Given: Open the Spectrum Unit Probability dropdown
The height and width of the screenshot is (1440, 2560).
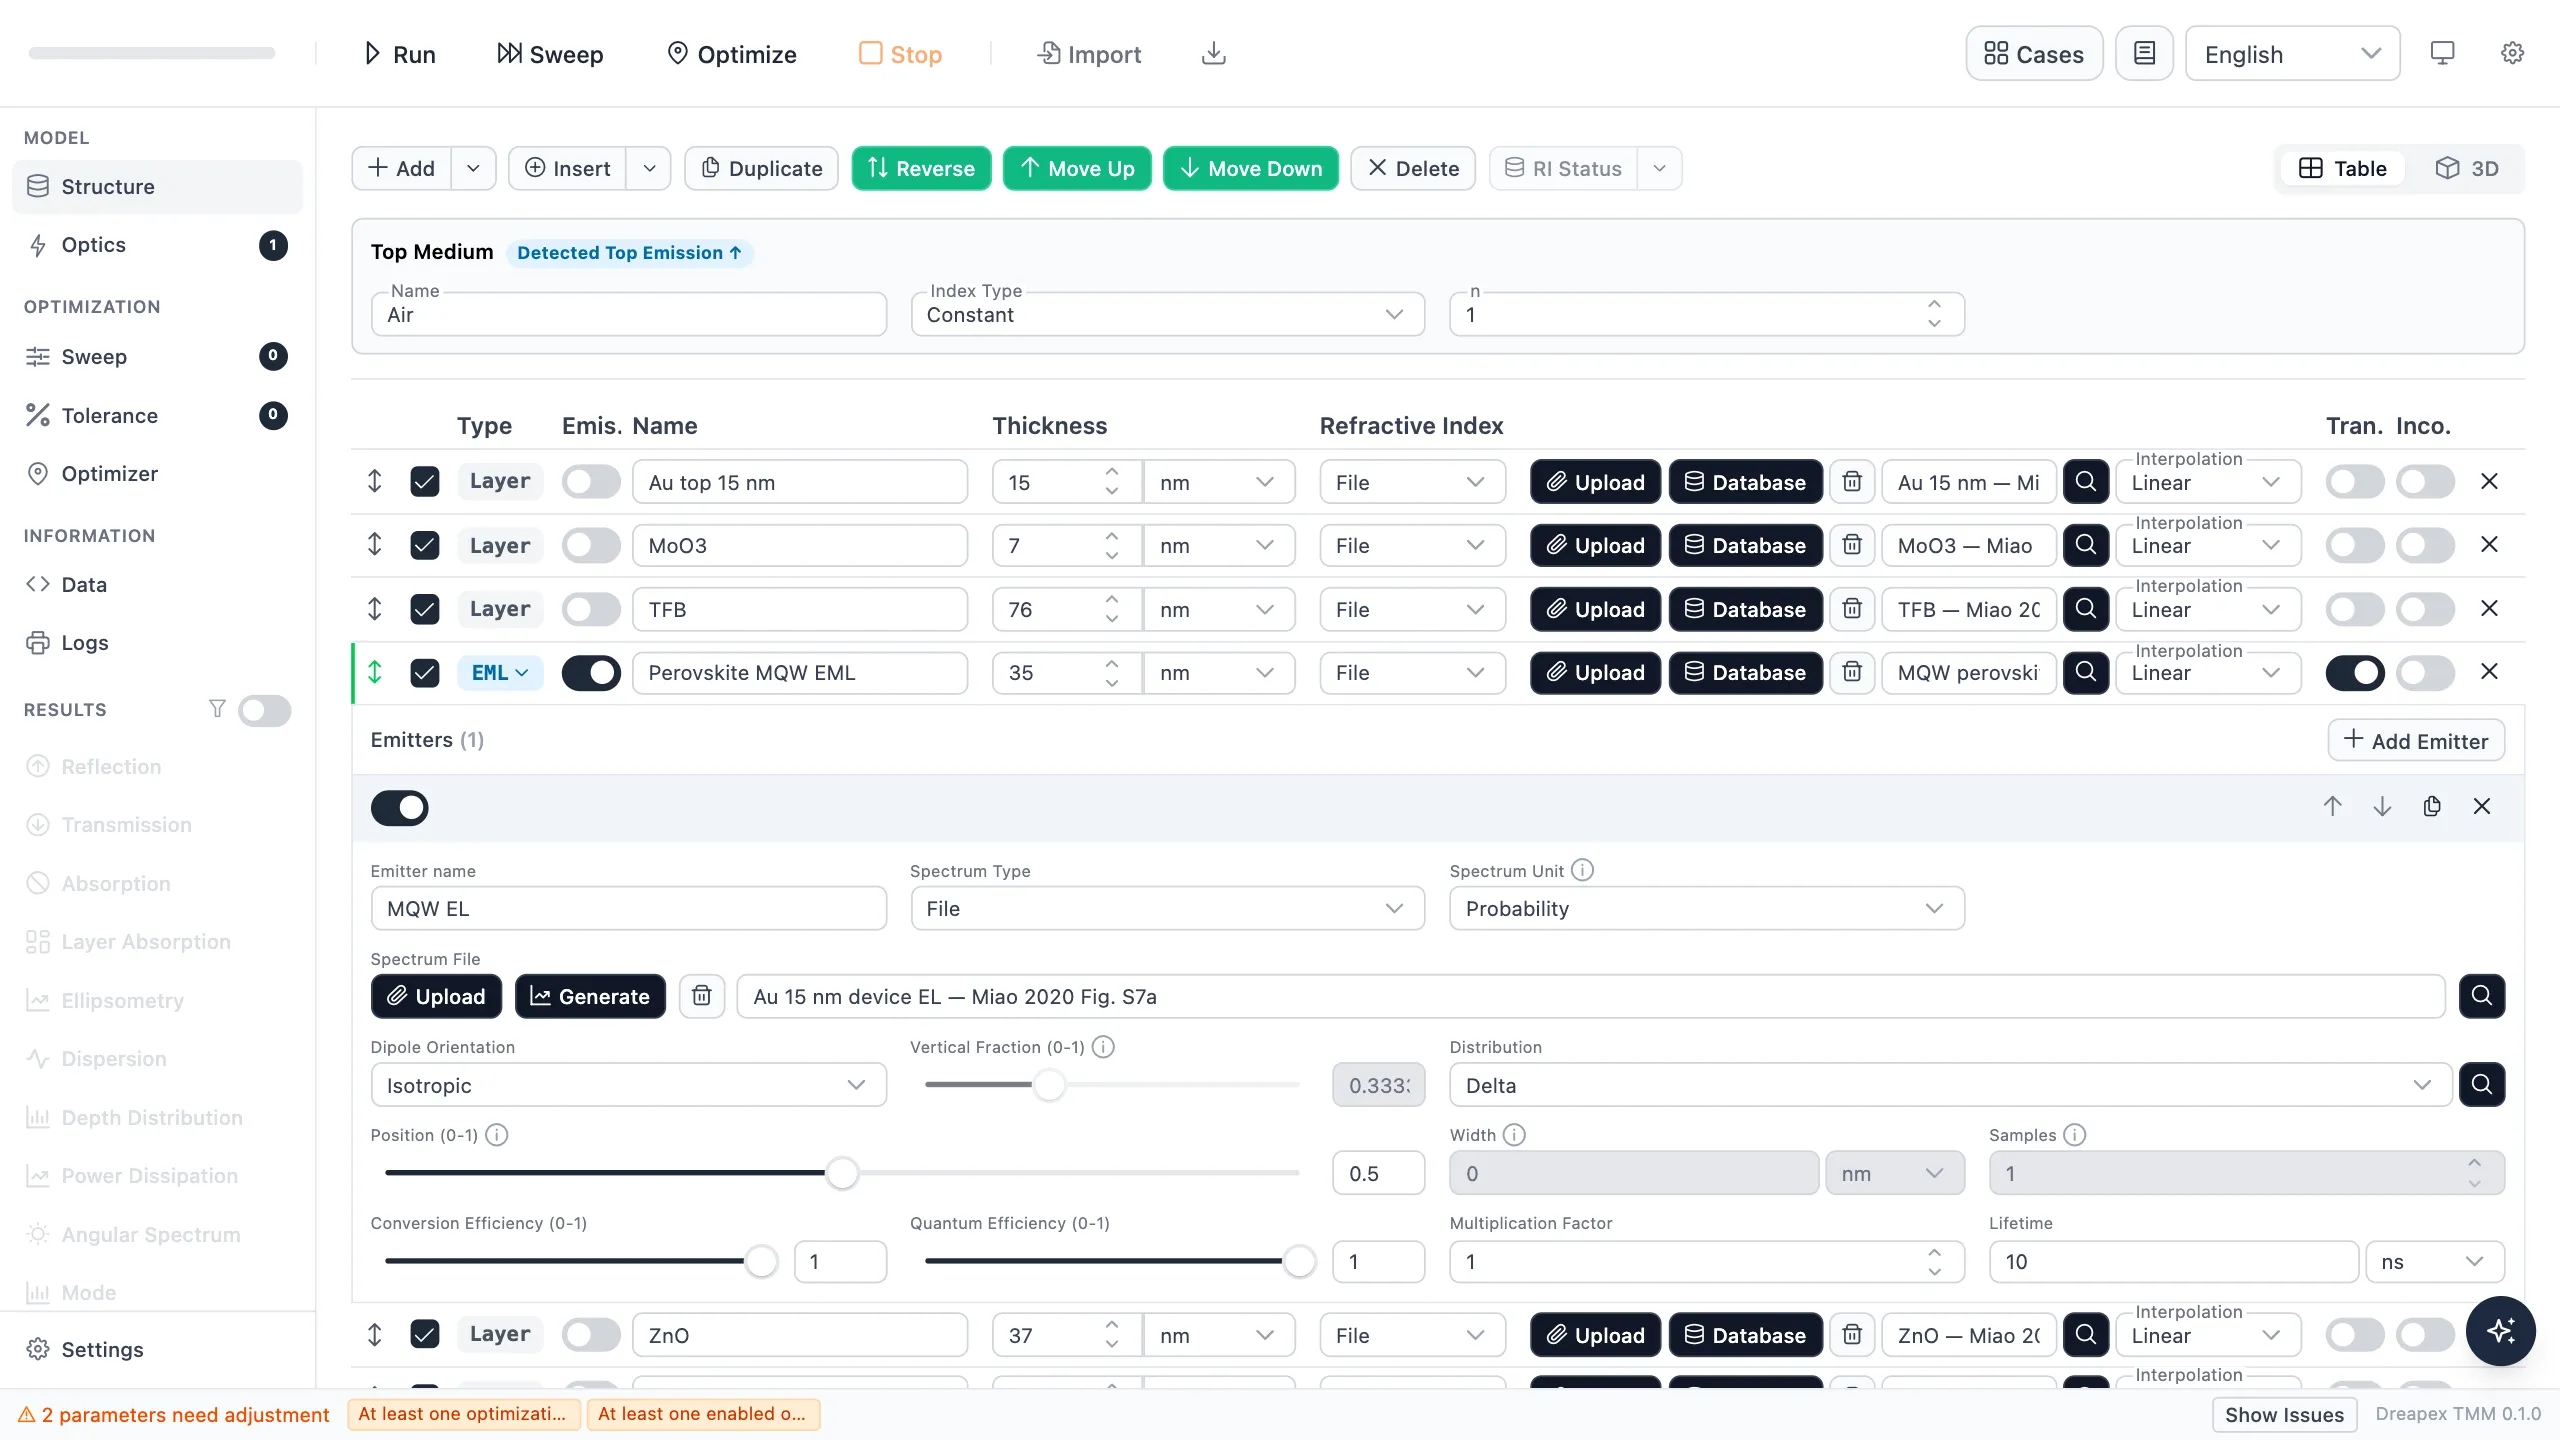Looking at the screenshot, I should pos(1706,908).
